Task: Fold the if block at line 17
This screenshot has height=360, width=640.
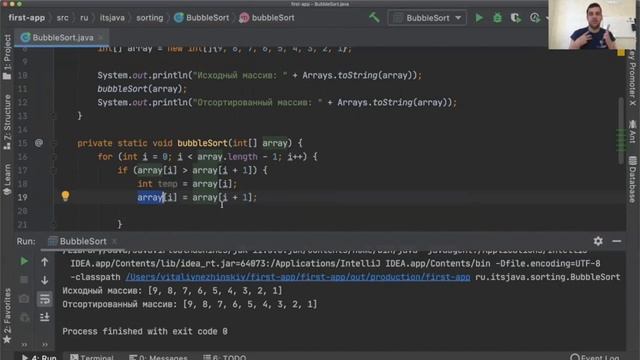Action: click(x=53, y=170)
